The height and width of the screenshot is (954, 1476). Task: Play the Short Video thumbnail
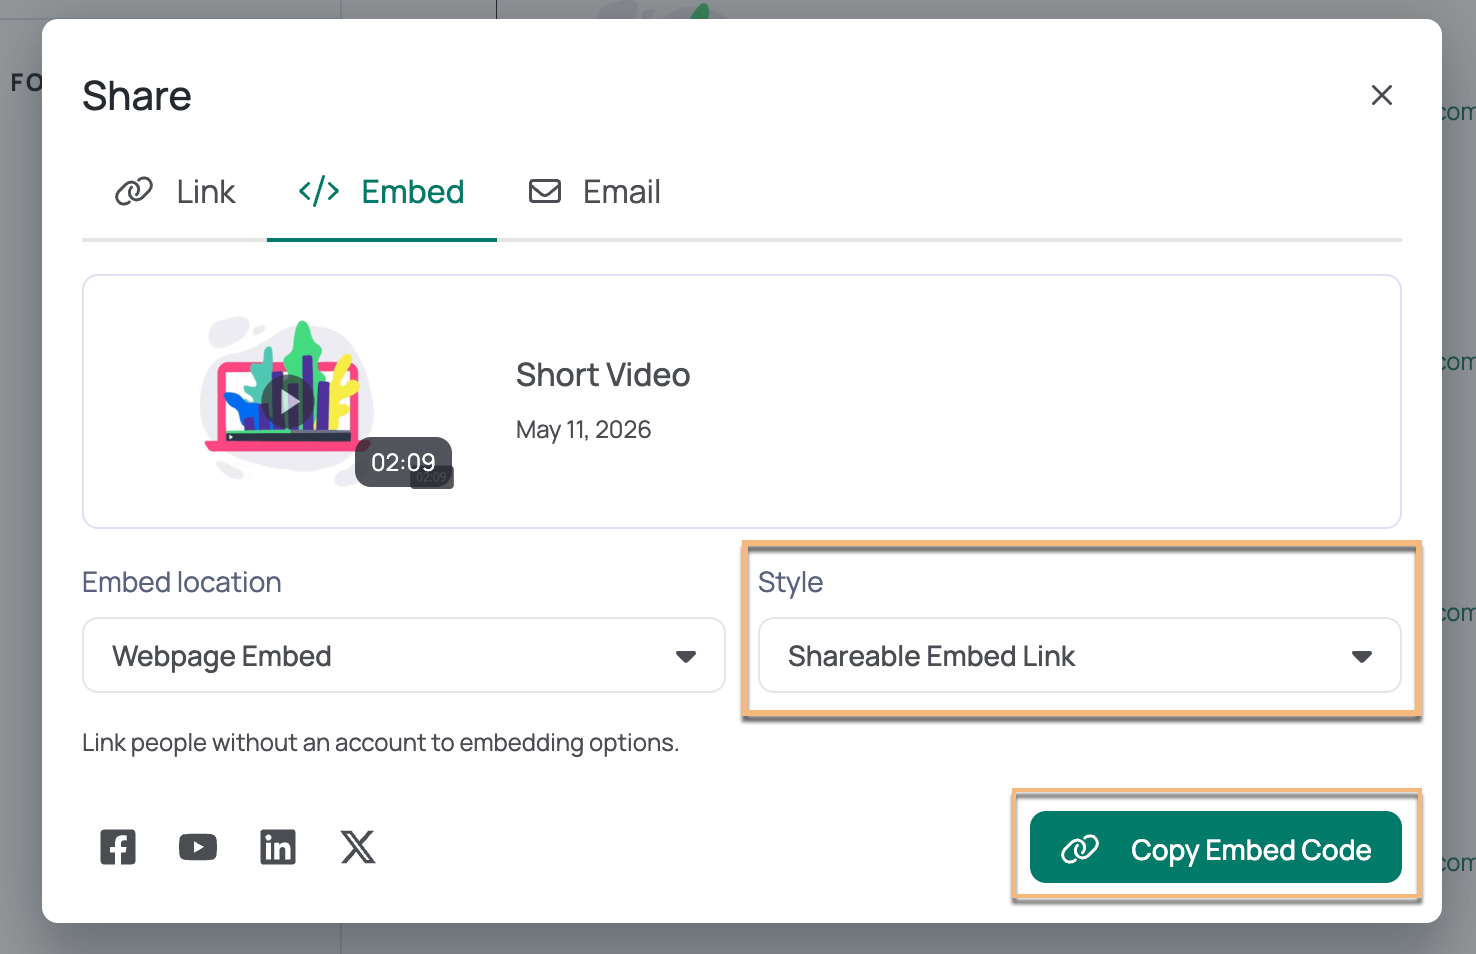(288, 401)
